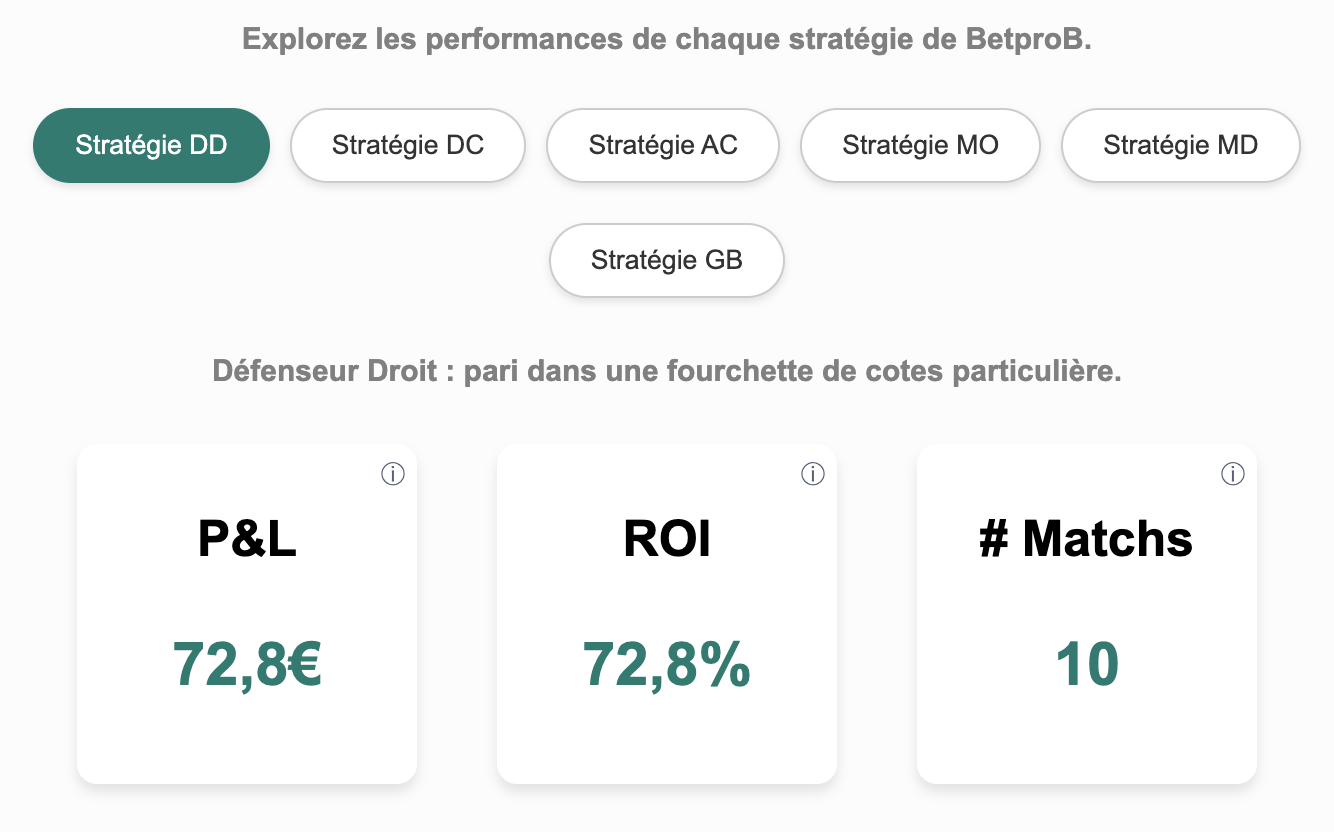Open the Stratégie AC tab
Viewport: 1334px width, 832px height.
663,145
